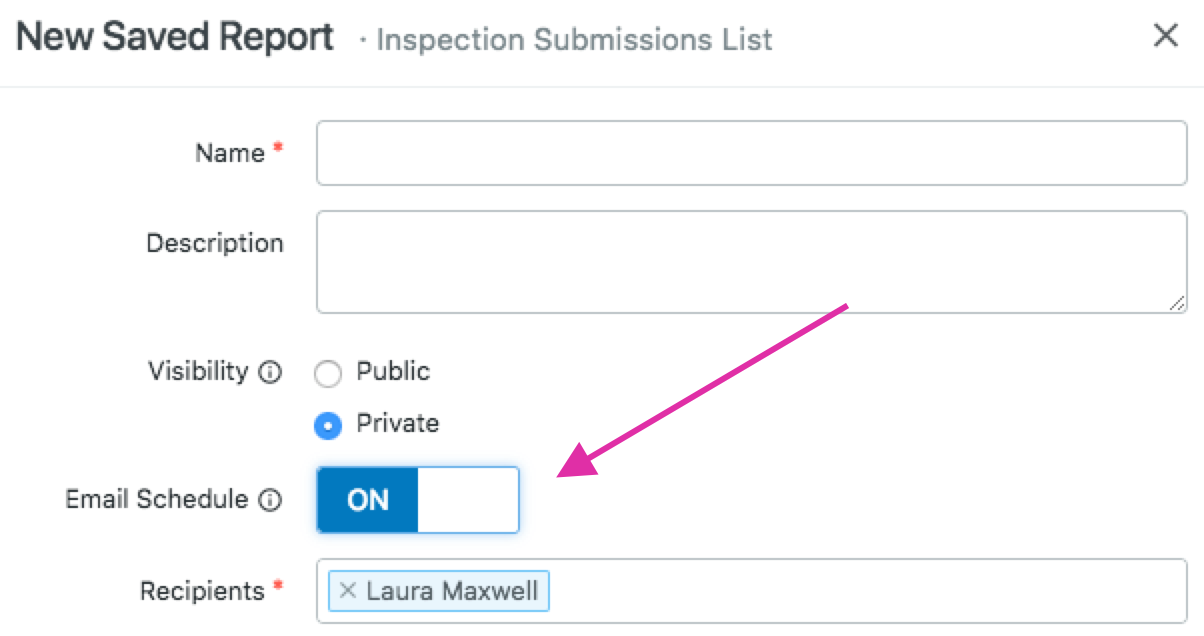Screen dimensions: 1204x636
Task: Click the white half of Email Schedule switch
Action: [x=468, y=500]
